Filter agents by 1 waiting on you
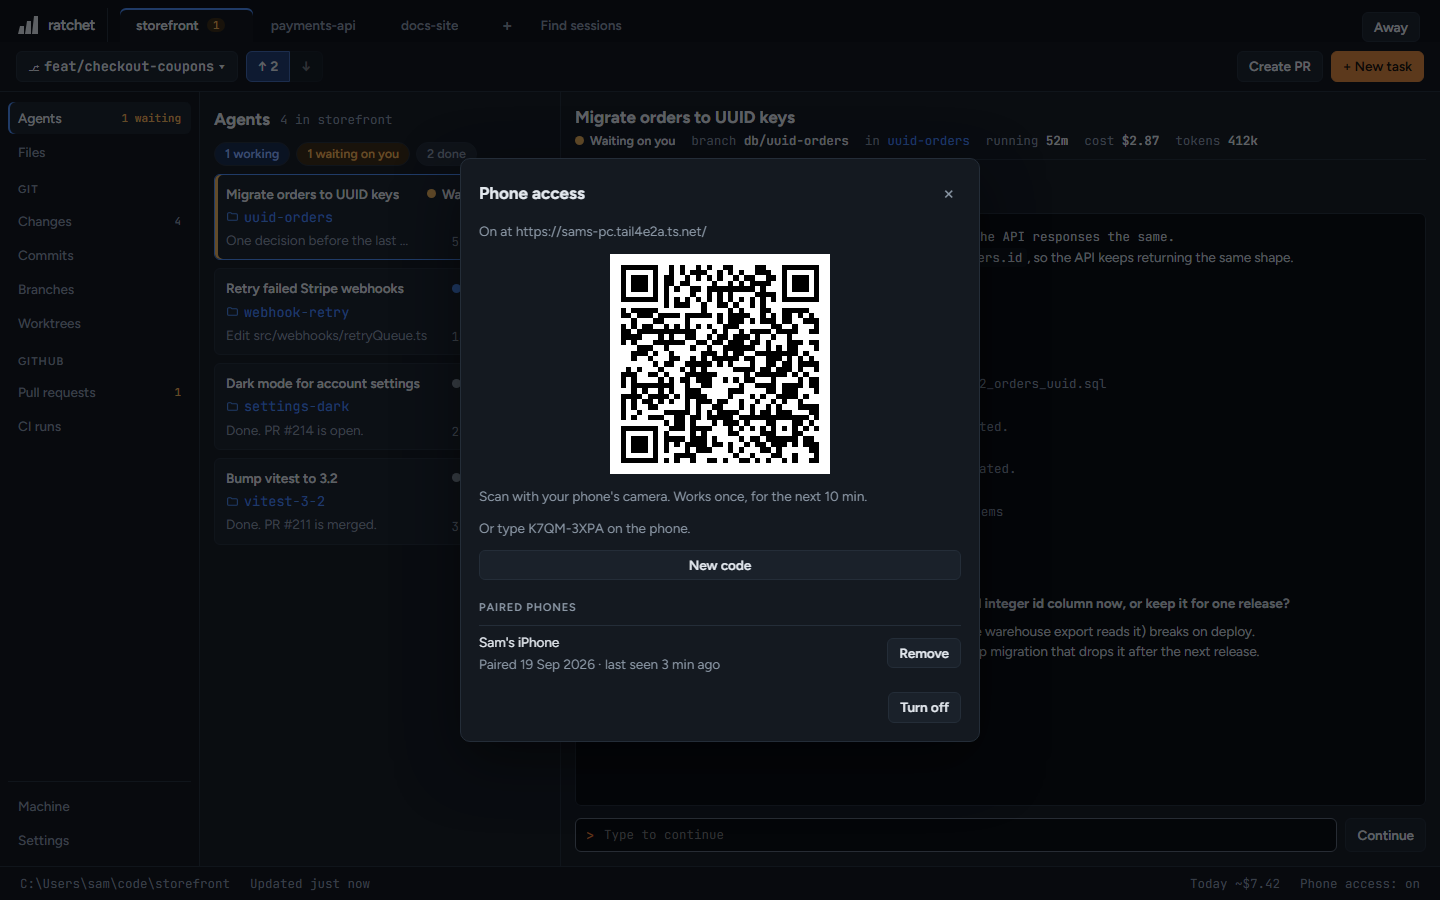1440x900 pixels. coord(353,154)
